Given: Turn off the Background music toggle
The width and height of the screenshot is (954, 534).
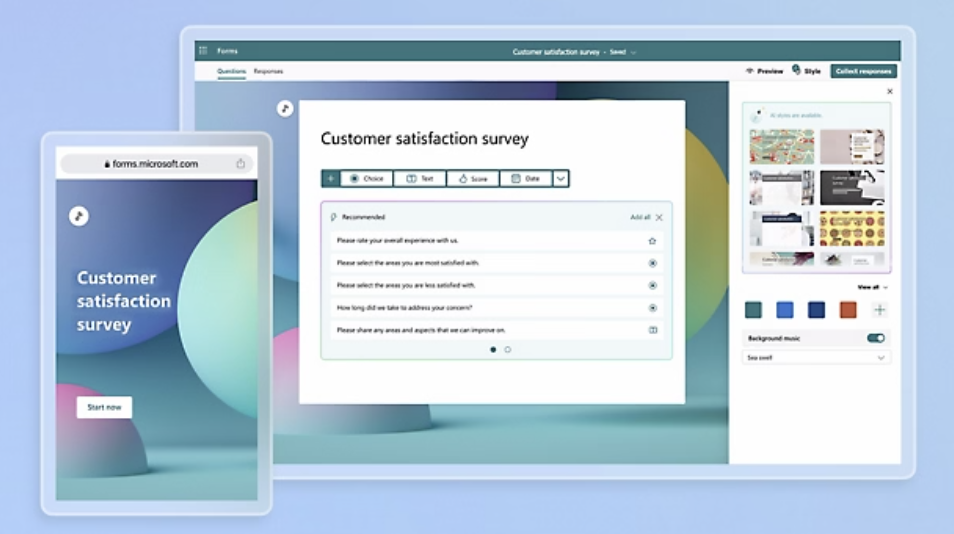Looking at the screenshot, I should tap(876, 339).
